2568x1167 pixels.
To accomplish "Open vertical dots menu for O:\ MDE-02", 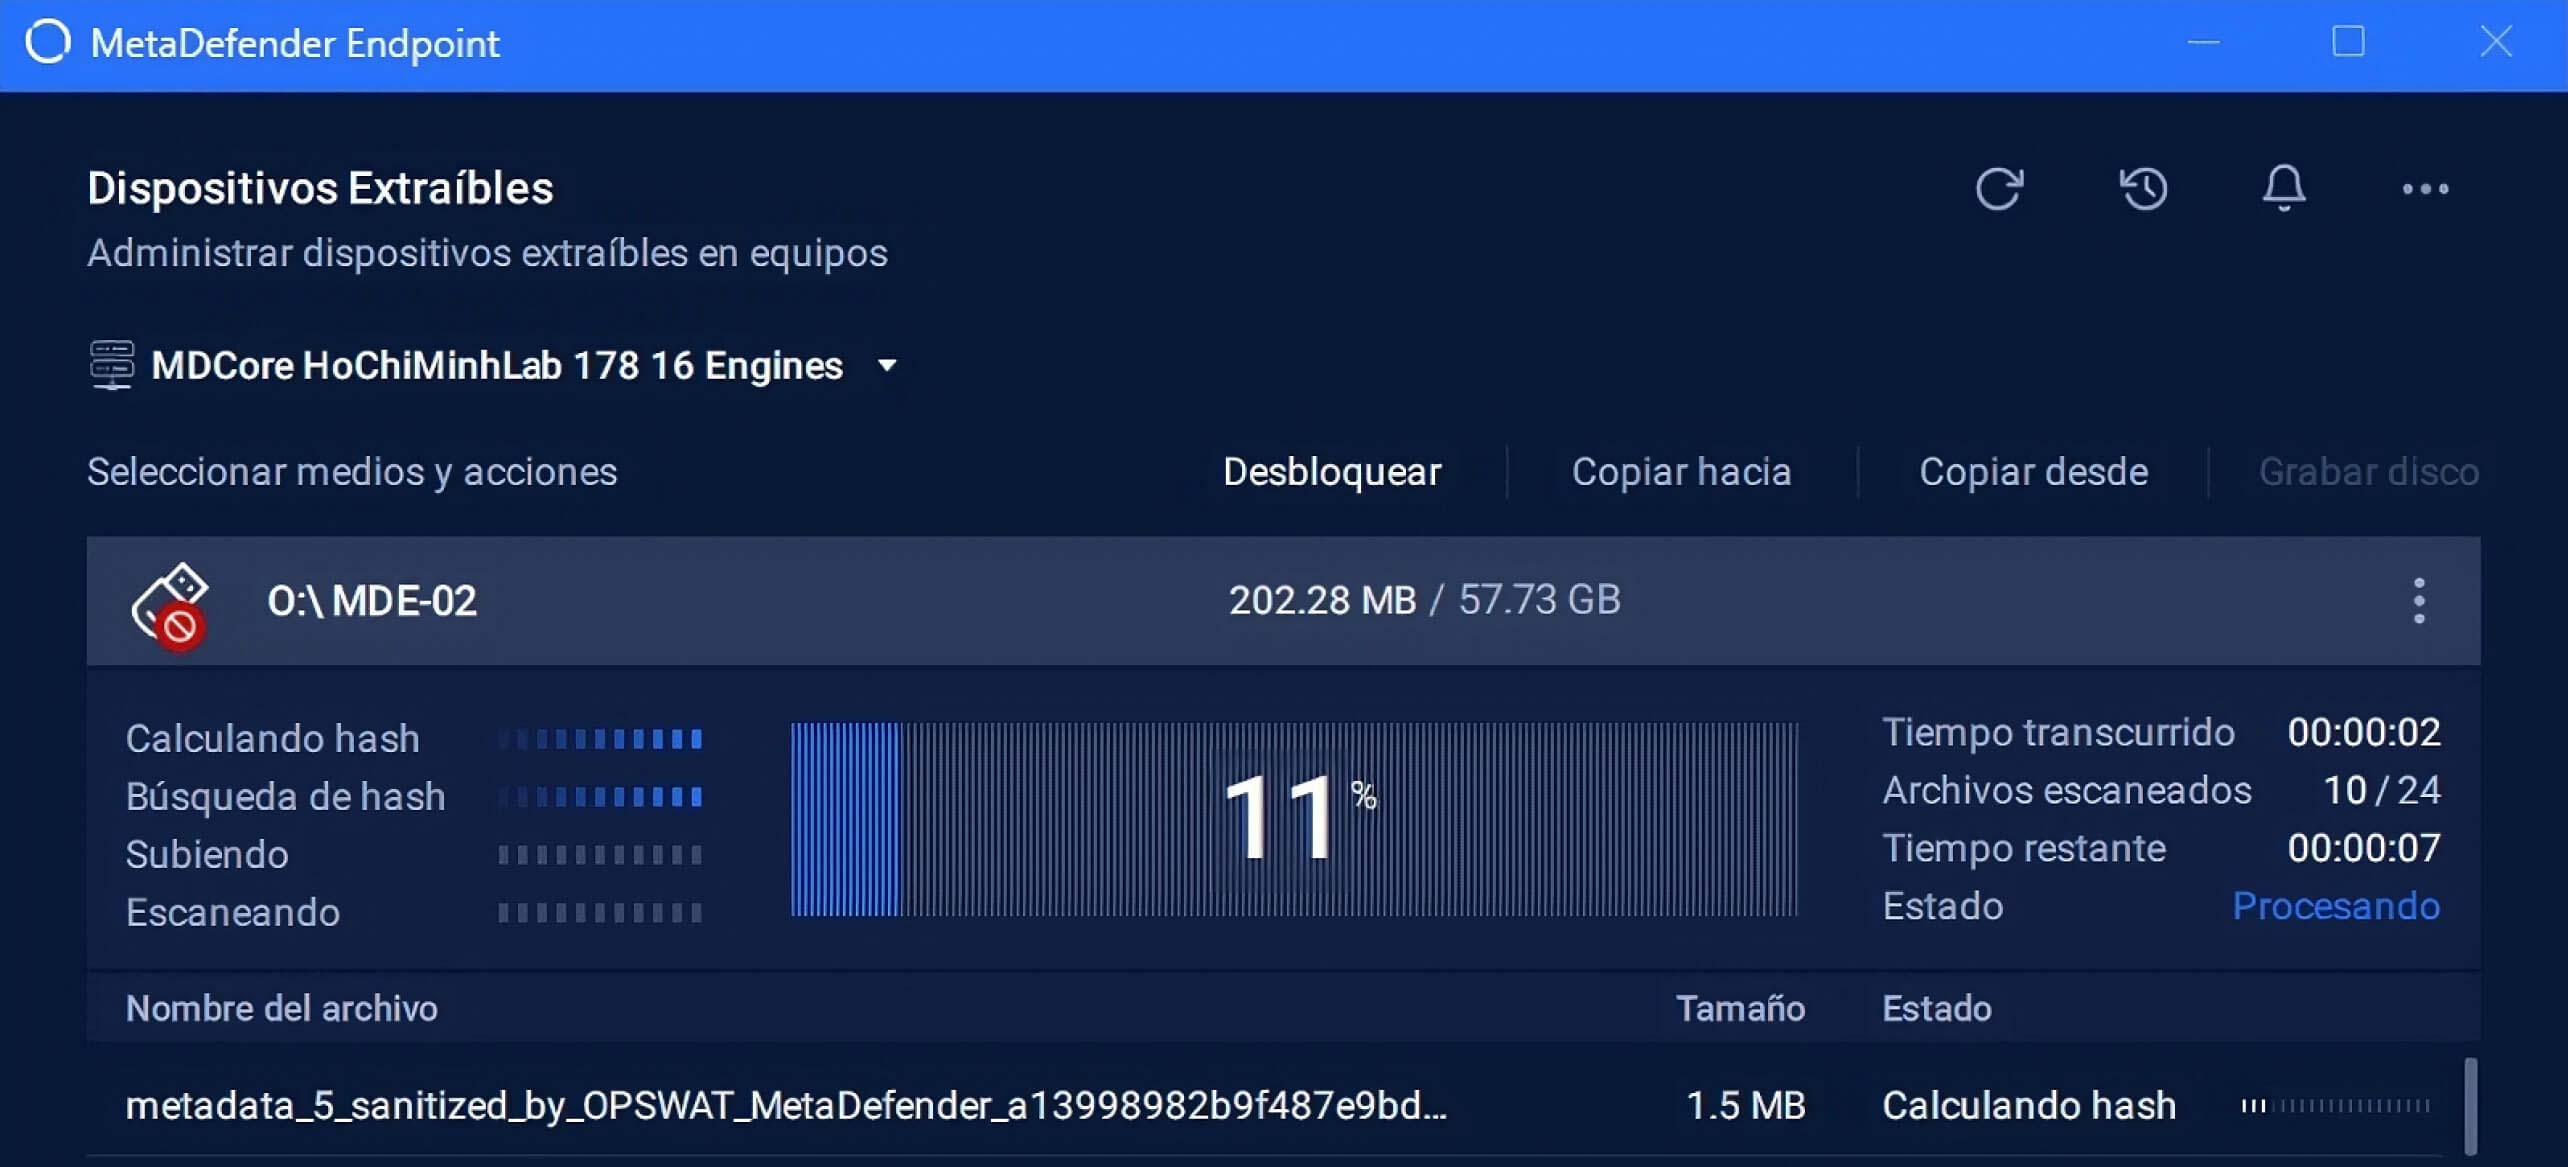I will [x=2419, y=601].
